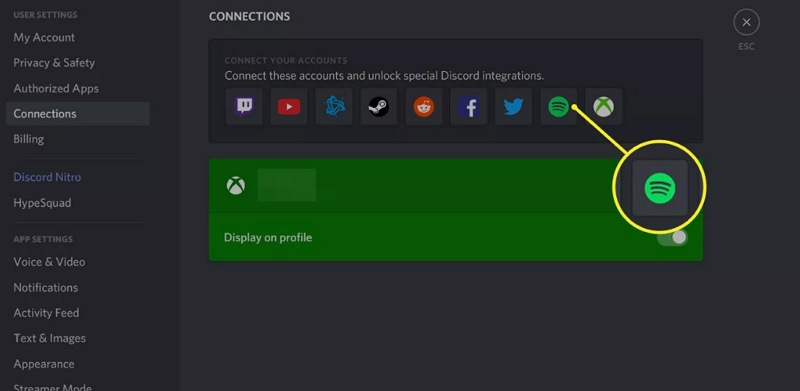Viewport: 800px width, 391px height.
Task: Click the APP SETTINGS section header
Action: point(43,239)
